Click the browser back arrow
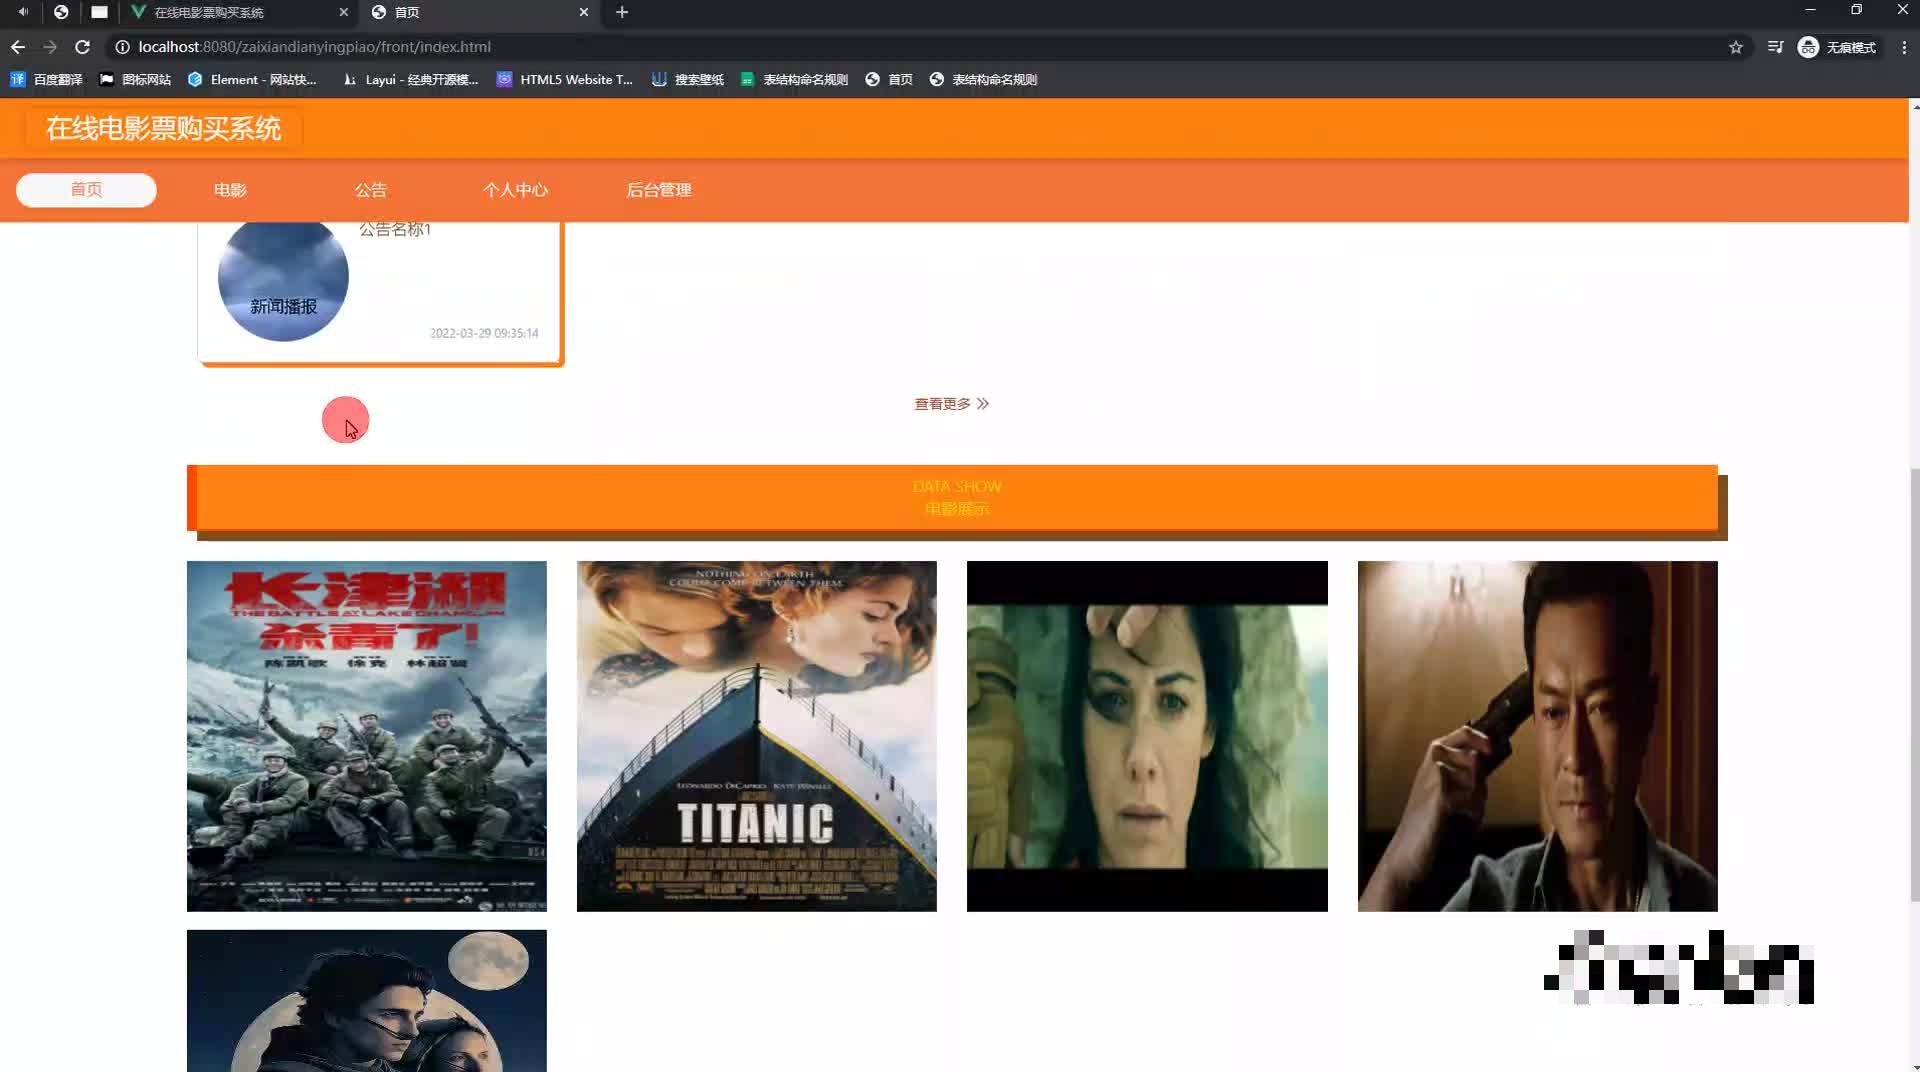Viewport: 1920px width, 1072px height. click(x=18, y=47)
